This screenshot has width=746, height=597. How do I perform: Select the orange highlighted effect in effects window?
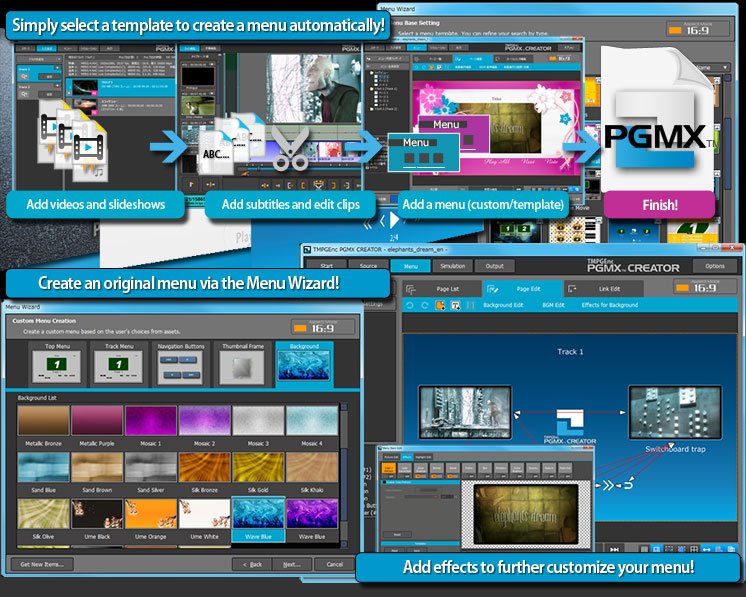pos(389,470)
